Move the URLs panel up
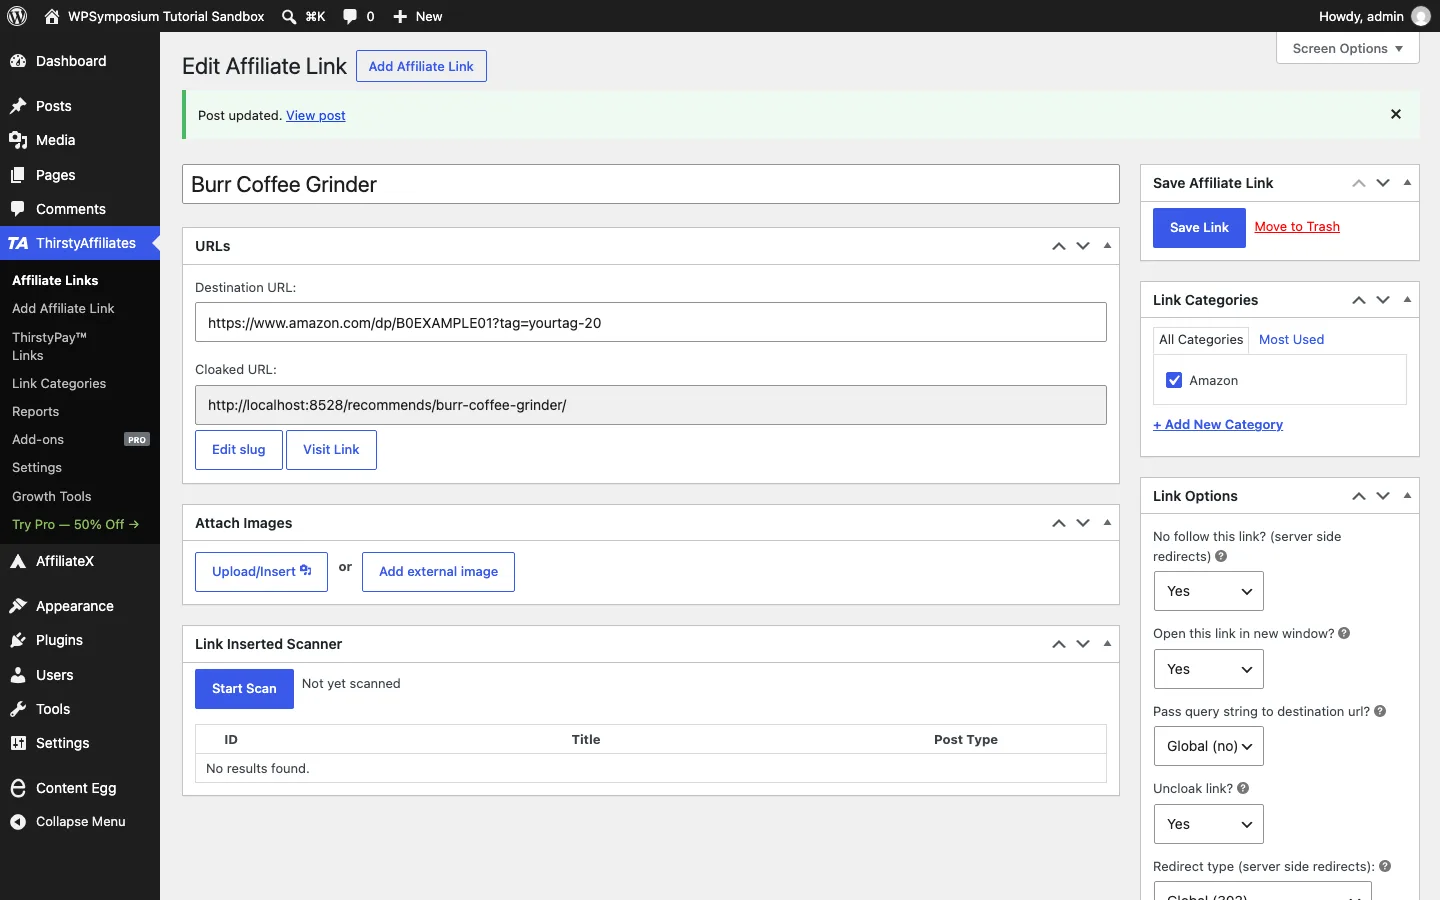 (x=1059, y=246)
